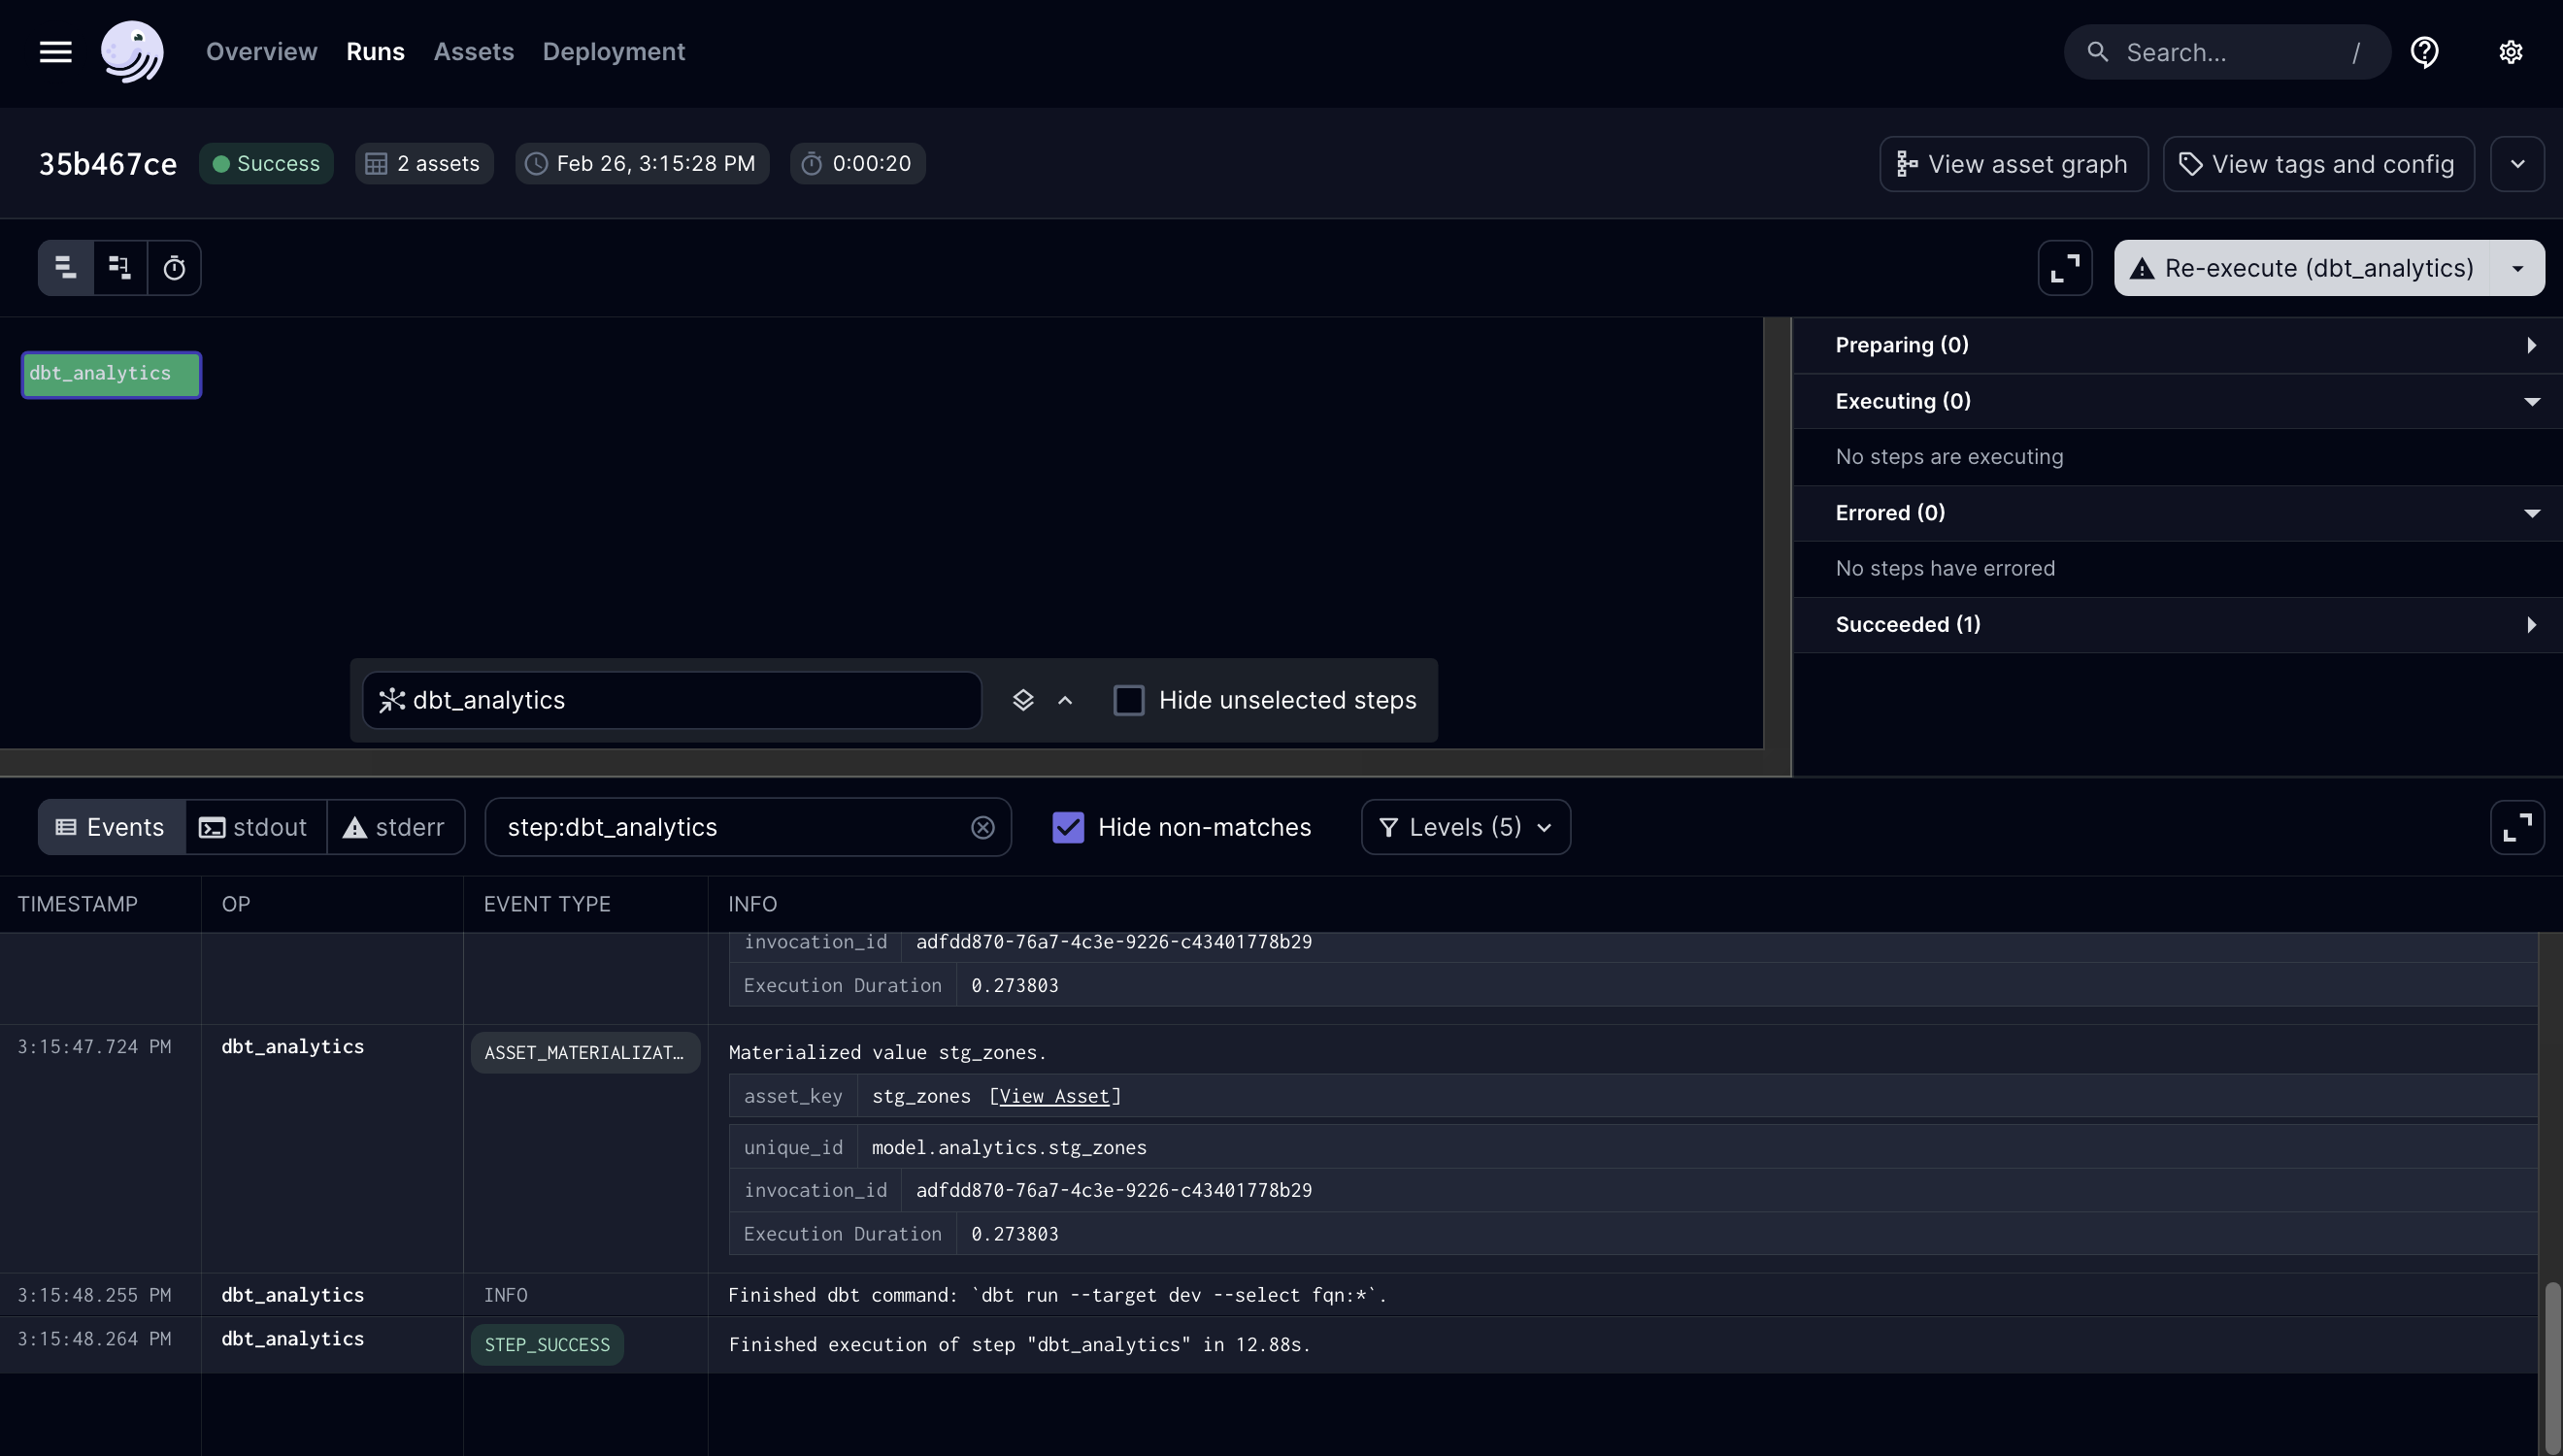Open the hamburger navigation menu
This screenshot has width=2563, height=1456.
(56, 52)
